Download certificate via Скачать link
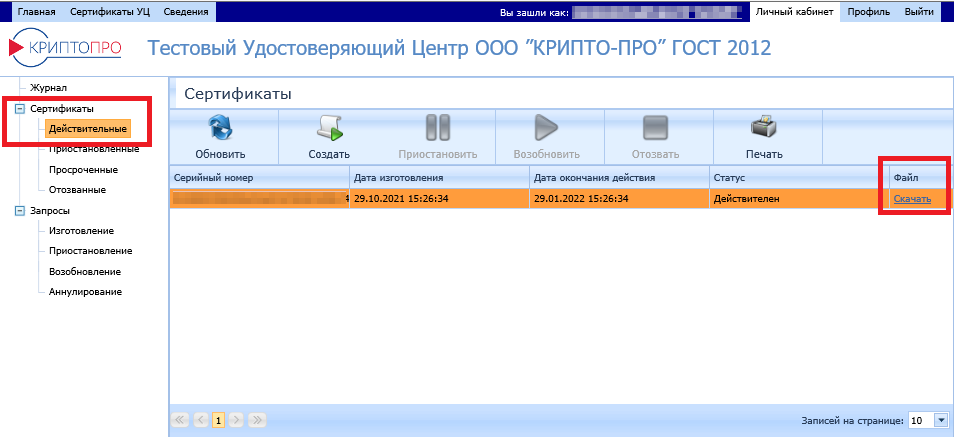The image size is (954, 437). coord(912,198)
